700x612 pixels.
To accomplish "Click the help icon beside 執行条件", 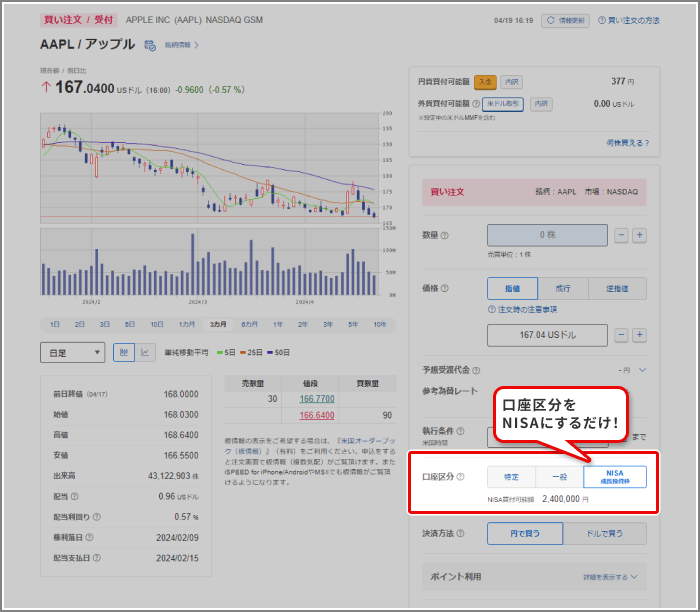I will pos(461,431).
